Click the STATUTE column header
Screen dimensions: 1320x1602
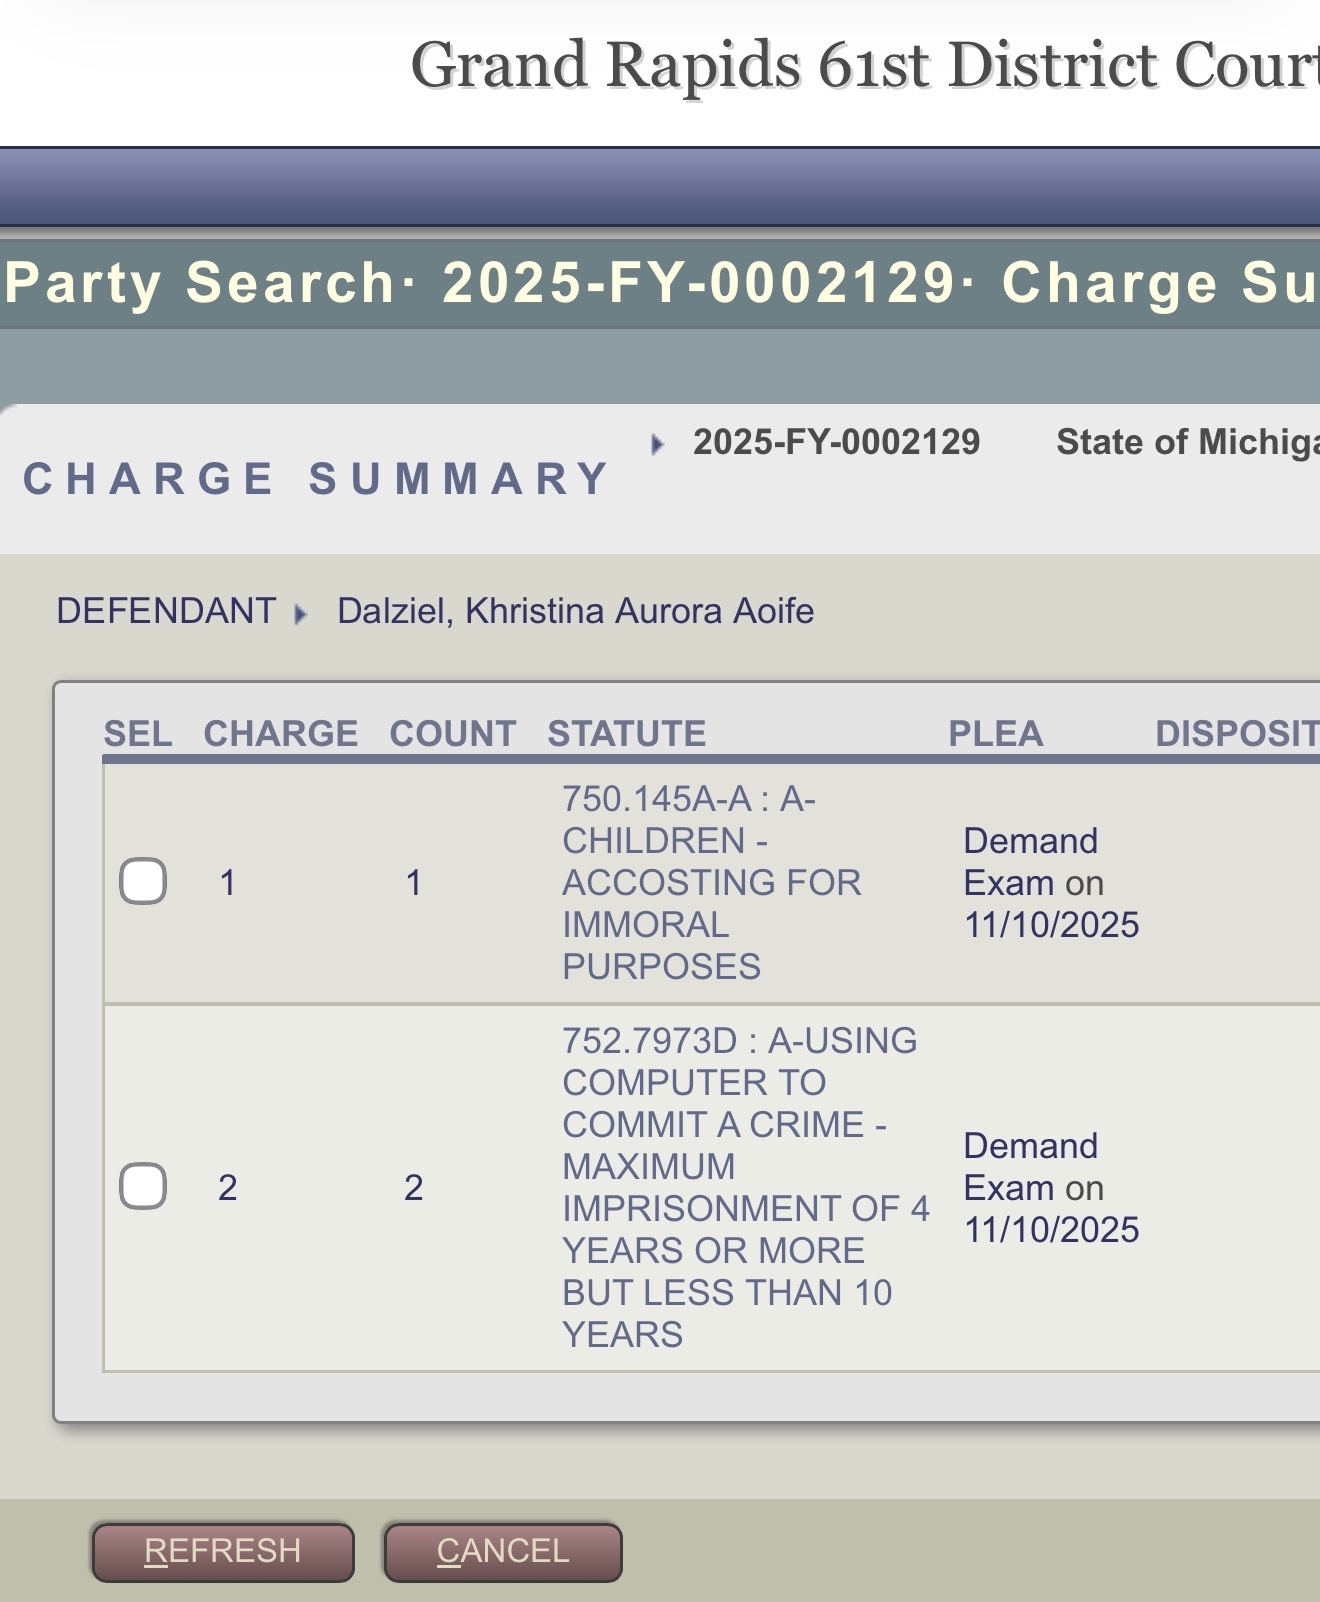point(626,734)
